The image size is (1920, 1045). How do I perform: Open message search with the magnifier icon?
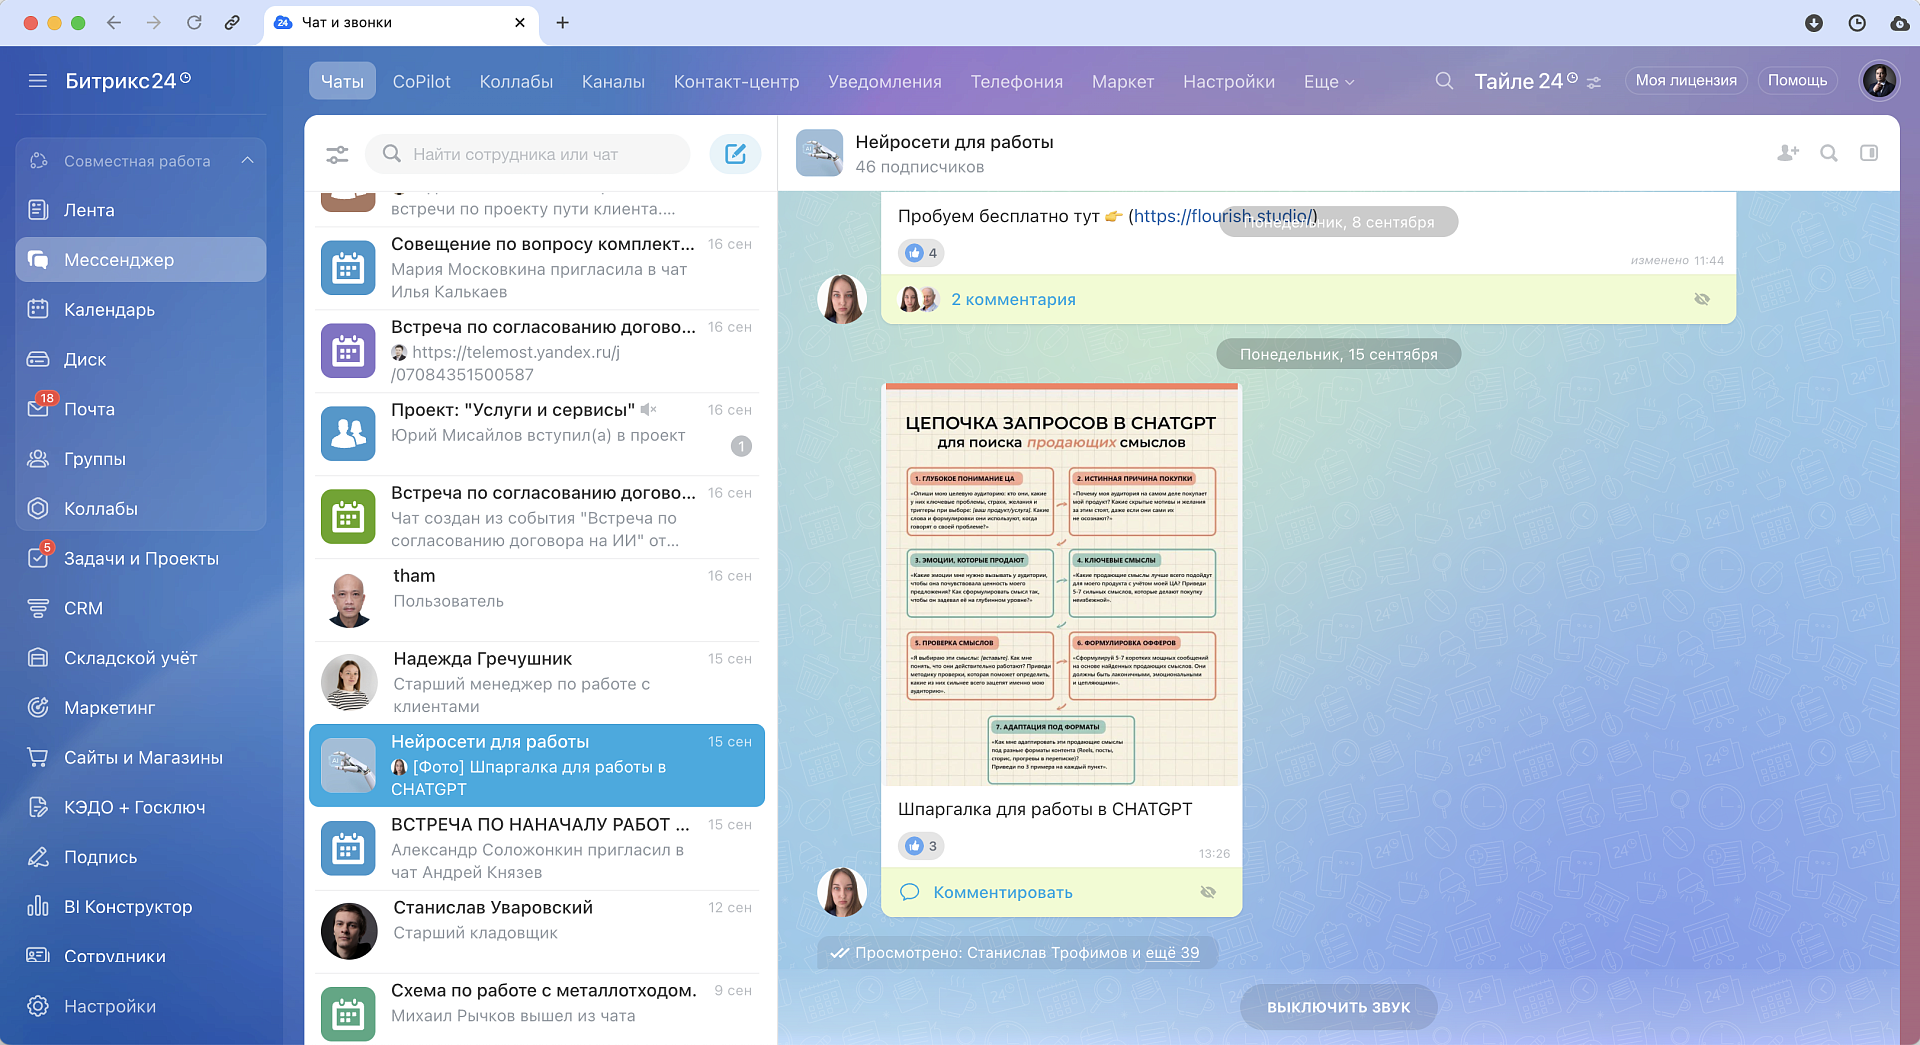1829,153
